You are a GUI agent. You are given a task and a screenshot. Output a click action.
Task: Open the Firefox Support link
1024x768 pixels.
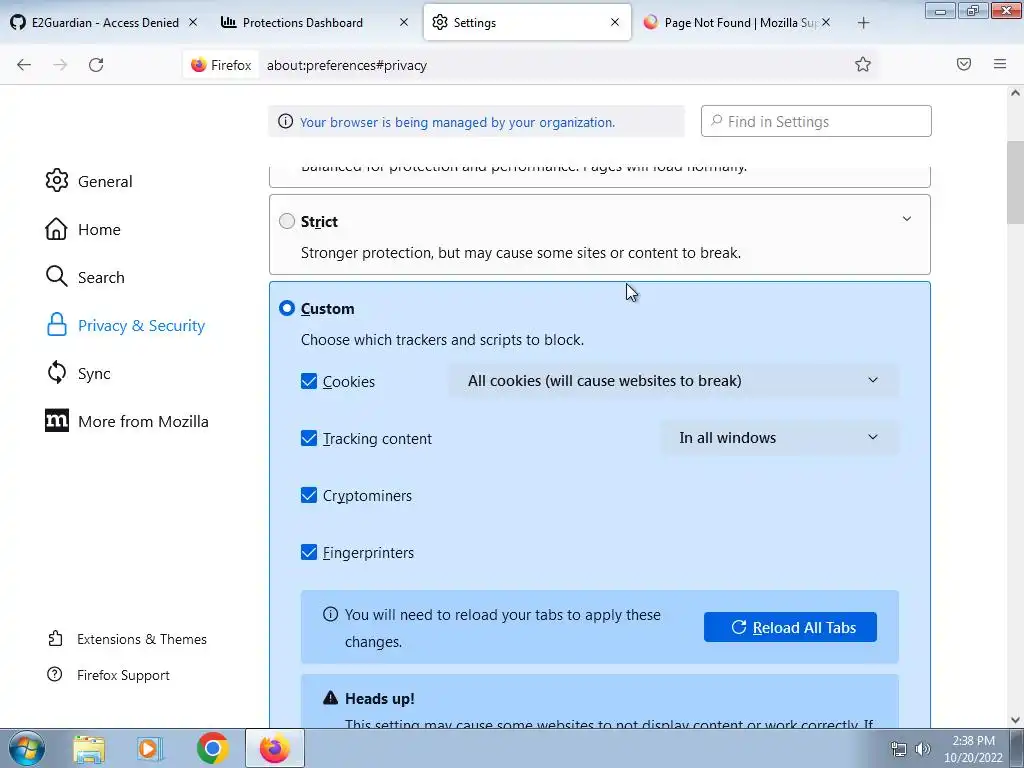click(123, 675)
